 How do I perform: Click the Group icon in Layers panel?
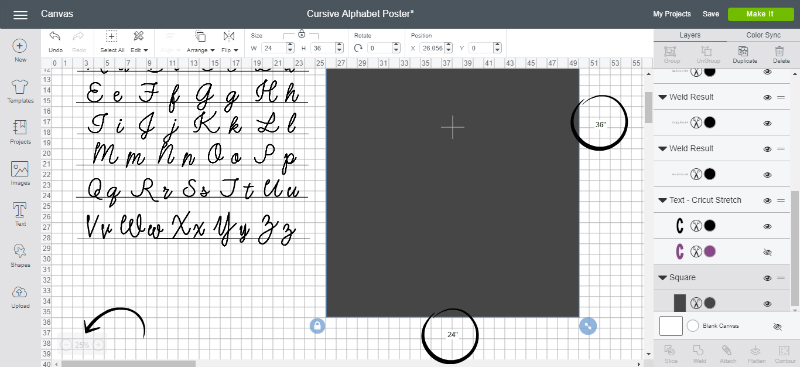pyautogui.click(x=670, y=51)
